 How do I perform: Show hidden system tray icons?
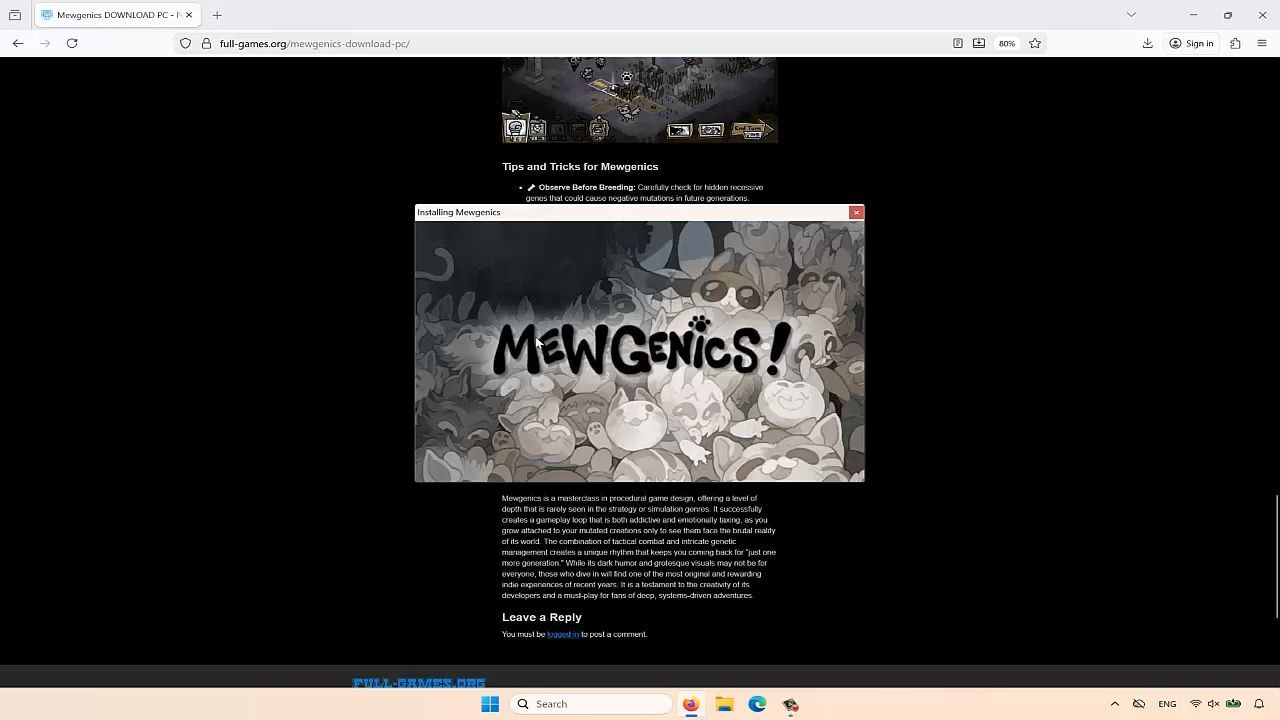click(x=1114, y=704)
